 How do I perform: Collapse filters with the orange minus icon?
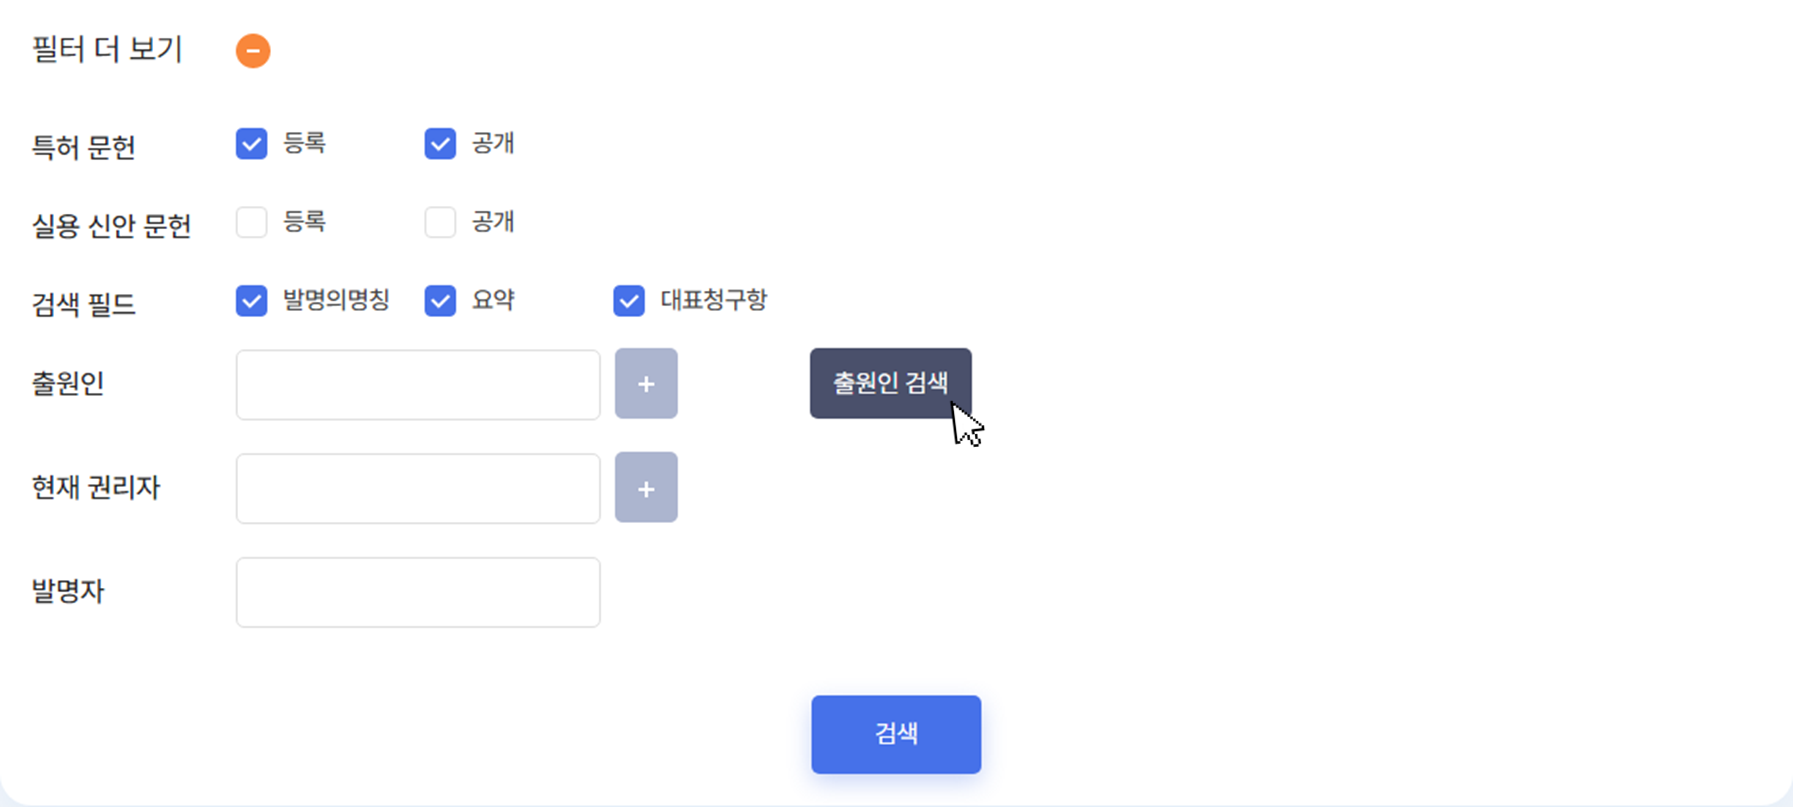pyautogui.click(x=253, y=51)
